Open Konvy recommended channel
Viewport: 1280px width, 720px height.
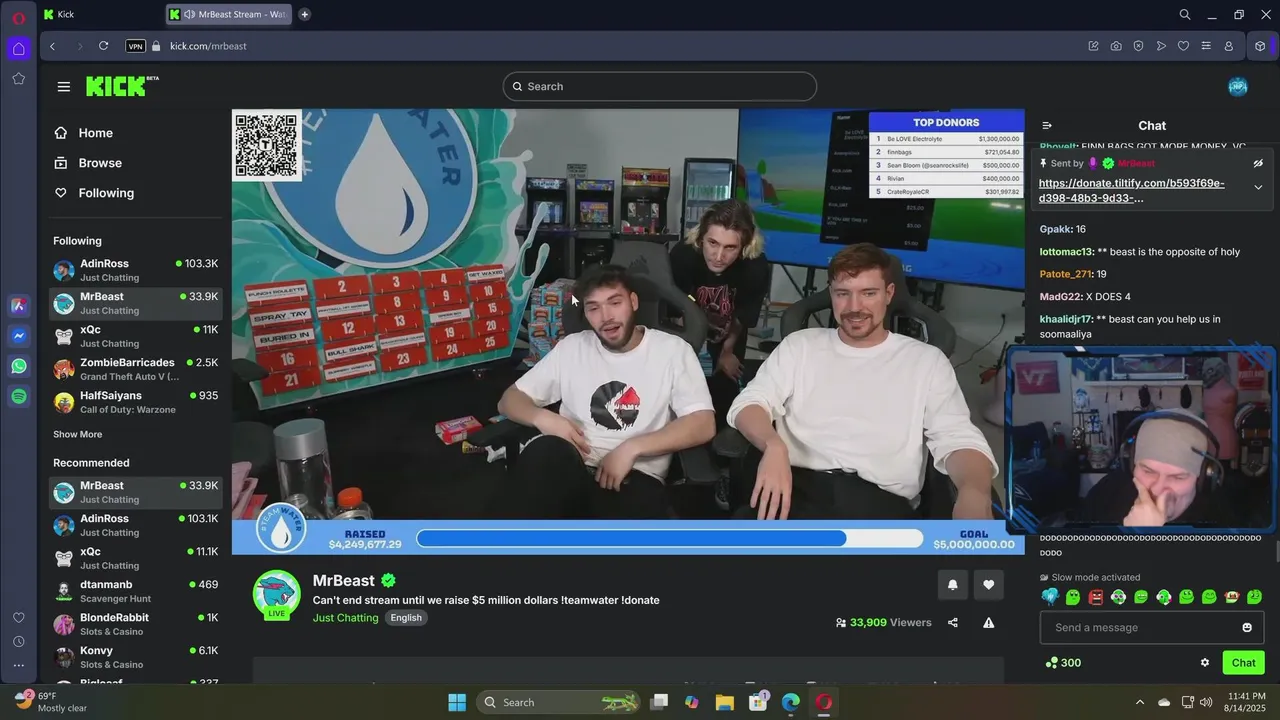point(135,657)
